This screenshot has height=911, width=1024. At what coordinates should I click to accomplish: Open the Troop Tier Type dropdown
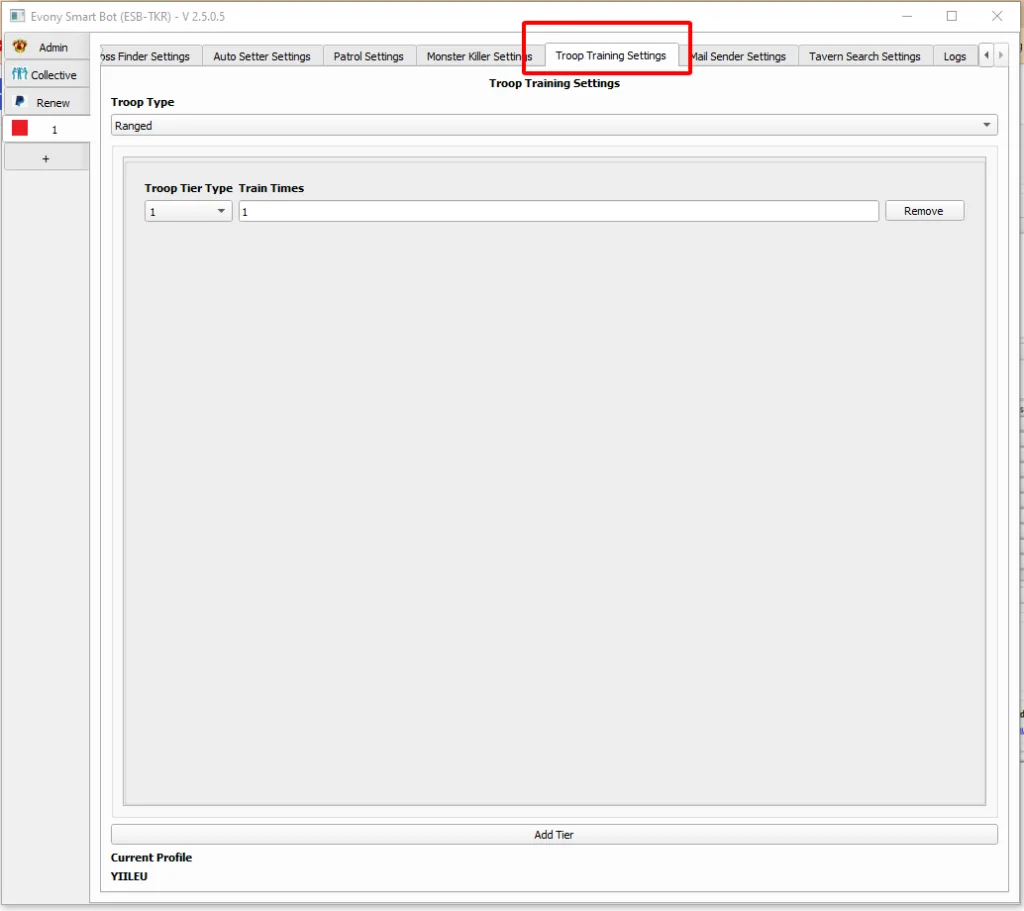188,212
